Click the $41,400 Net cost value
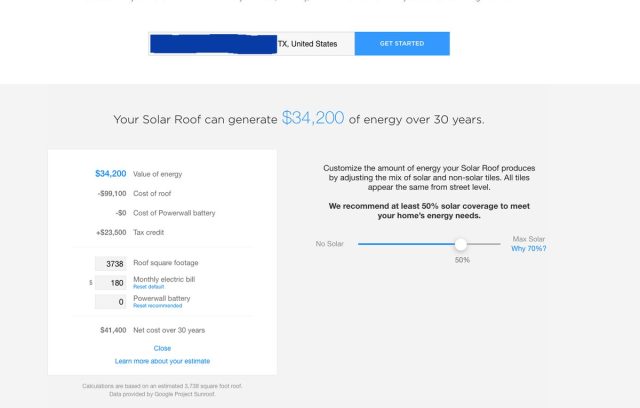Screen dimensions: 640x408 [x=113, y=330]
